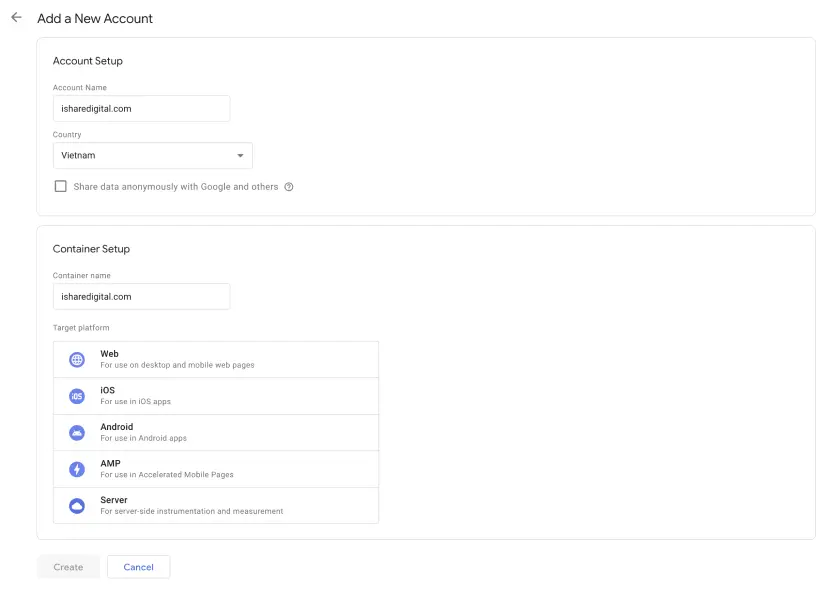Click the 'Target platform' label
The height and width of the screenshot is (591, 826).
click(x=81, y=328)
